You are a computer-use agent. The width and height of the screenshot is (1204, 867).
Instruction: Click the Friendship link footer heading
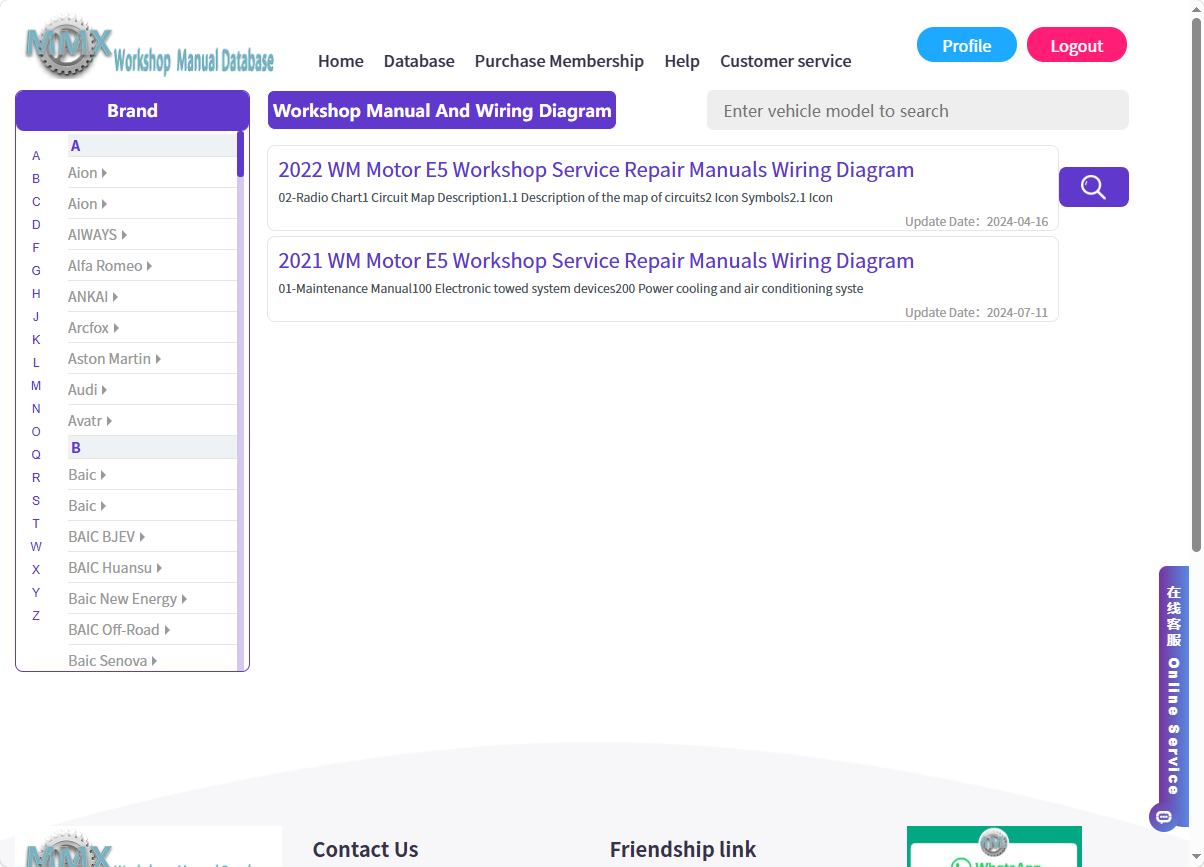[x=683, y=850]
